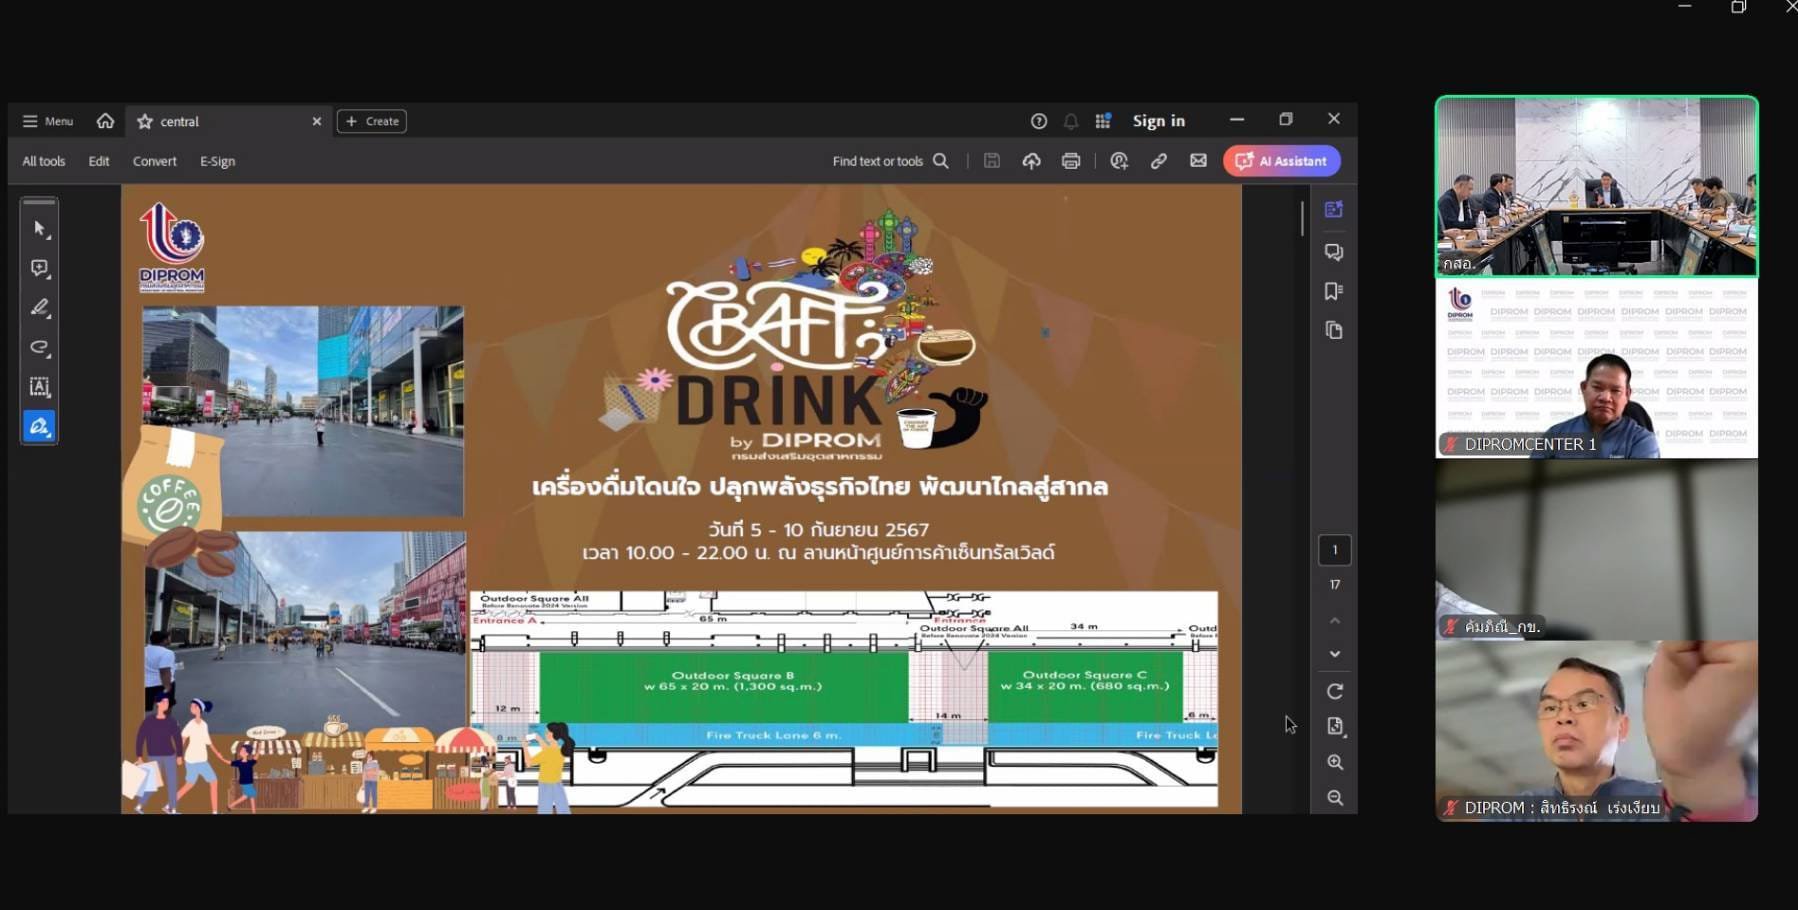Star the central document tab

145,121
